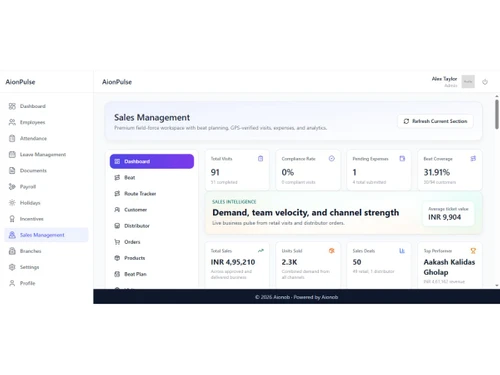500x375 pixels.
Task: Click the Pending Expenses card icon
Action: coord(402,159)
